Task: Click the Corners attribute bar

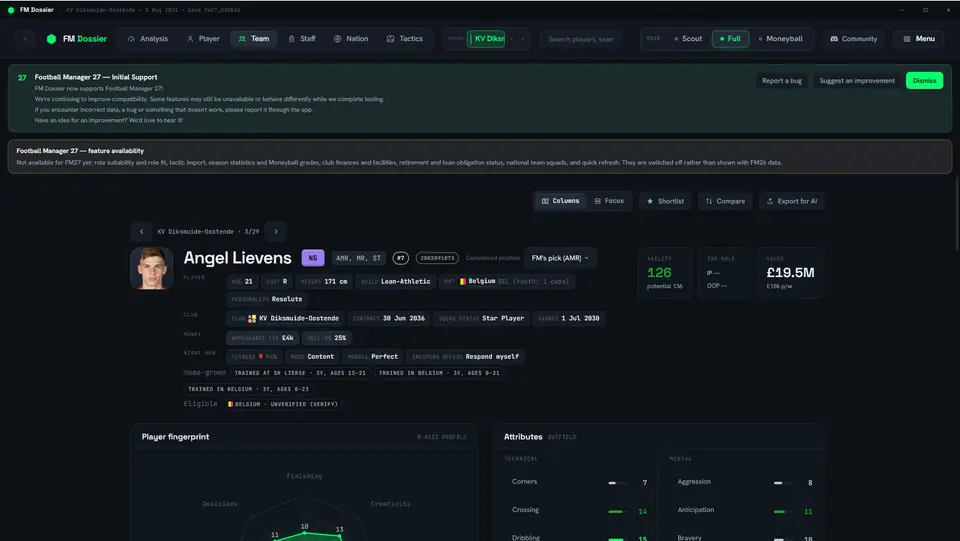Action: [618, 483]
